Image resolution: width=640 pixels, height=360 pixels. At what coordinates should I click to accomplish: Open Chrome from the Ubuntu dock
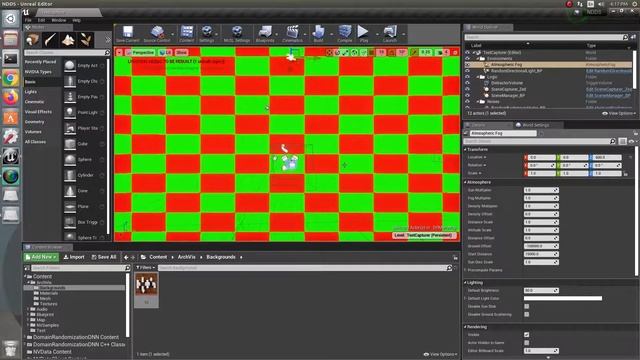(x=11, y=78)
